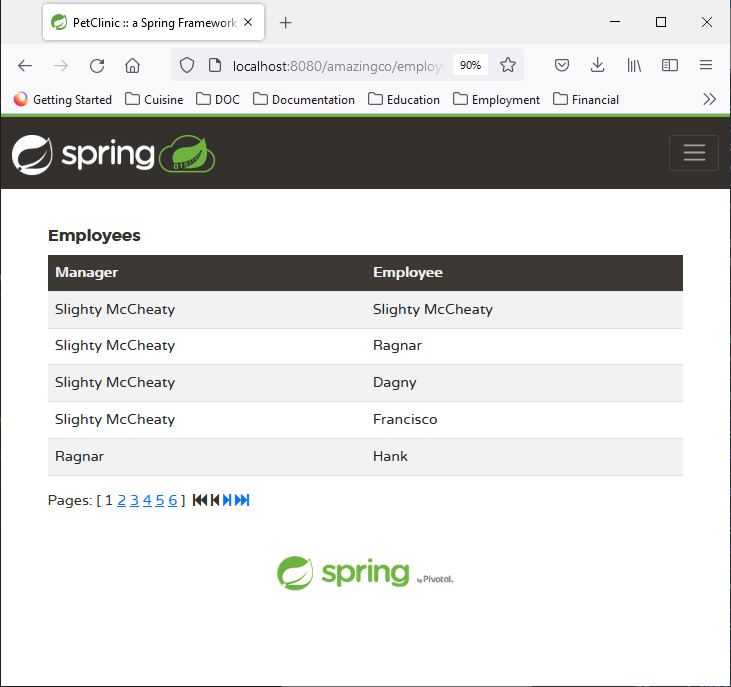Screen dimensions: 731x687
Task: Click the browser forward arrow
Action: [x=61, y=66]
